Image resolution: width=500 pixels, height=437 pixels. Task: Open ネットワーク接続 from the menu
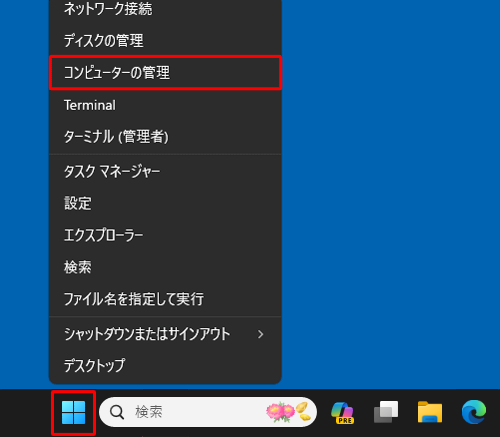coord(165,9)
